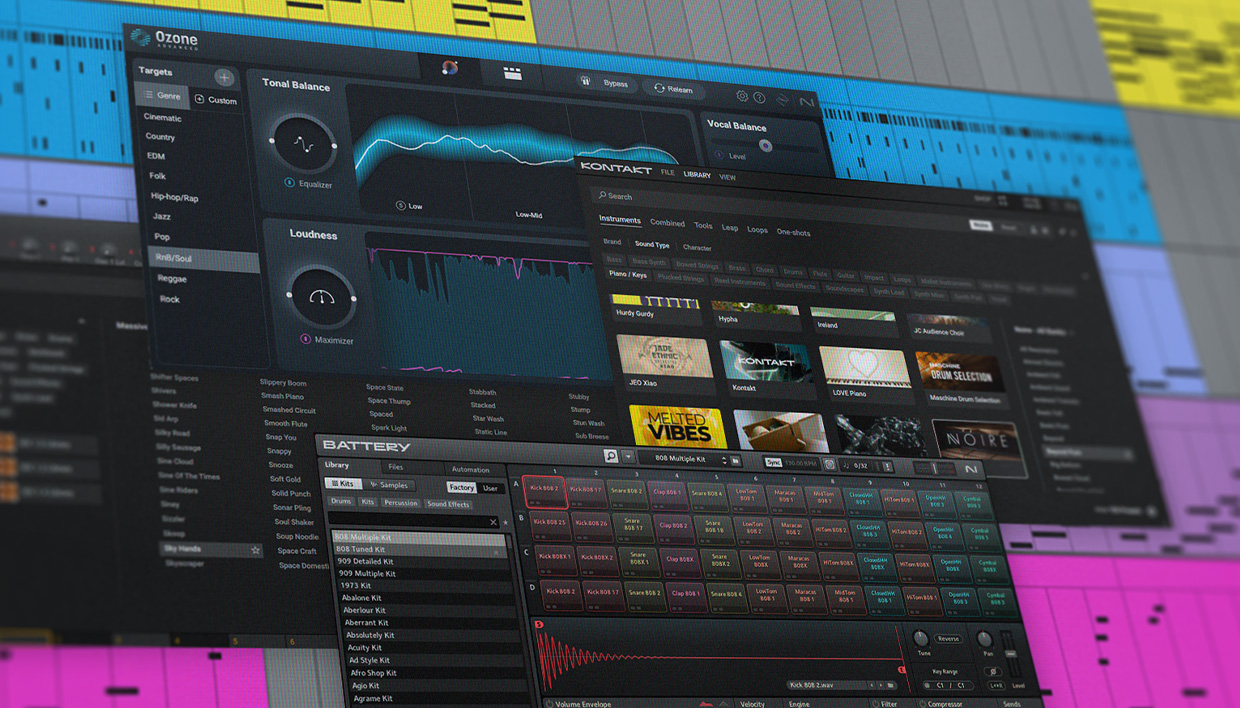Select RnB/Soul in the genre list

coord(174,258)
